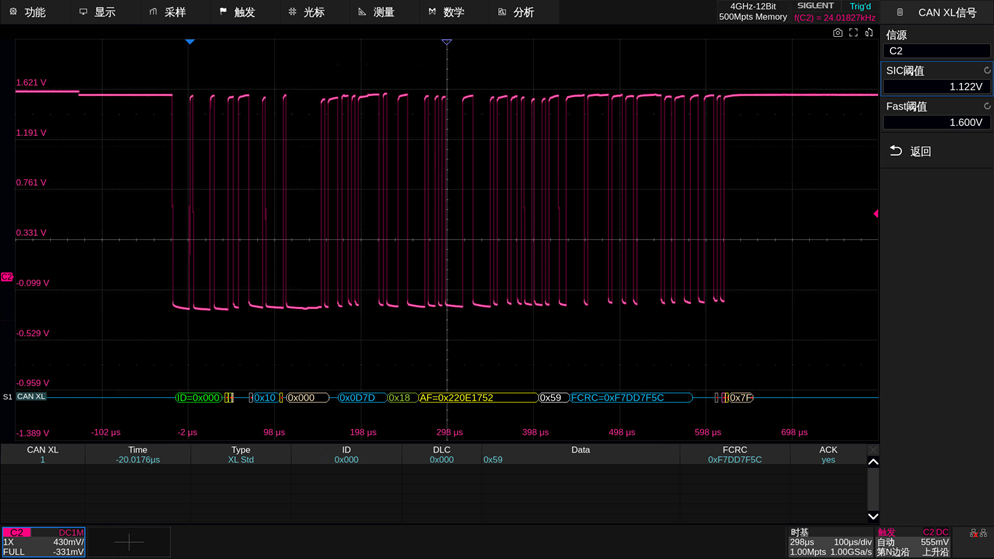Open the 显示 (Display) menu

click(x=98, y=12)
